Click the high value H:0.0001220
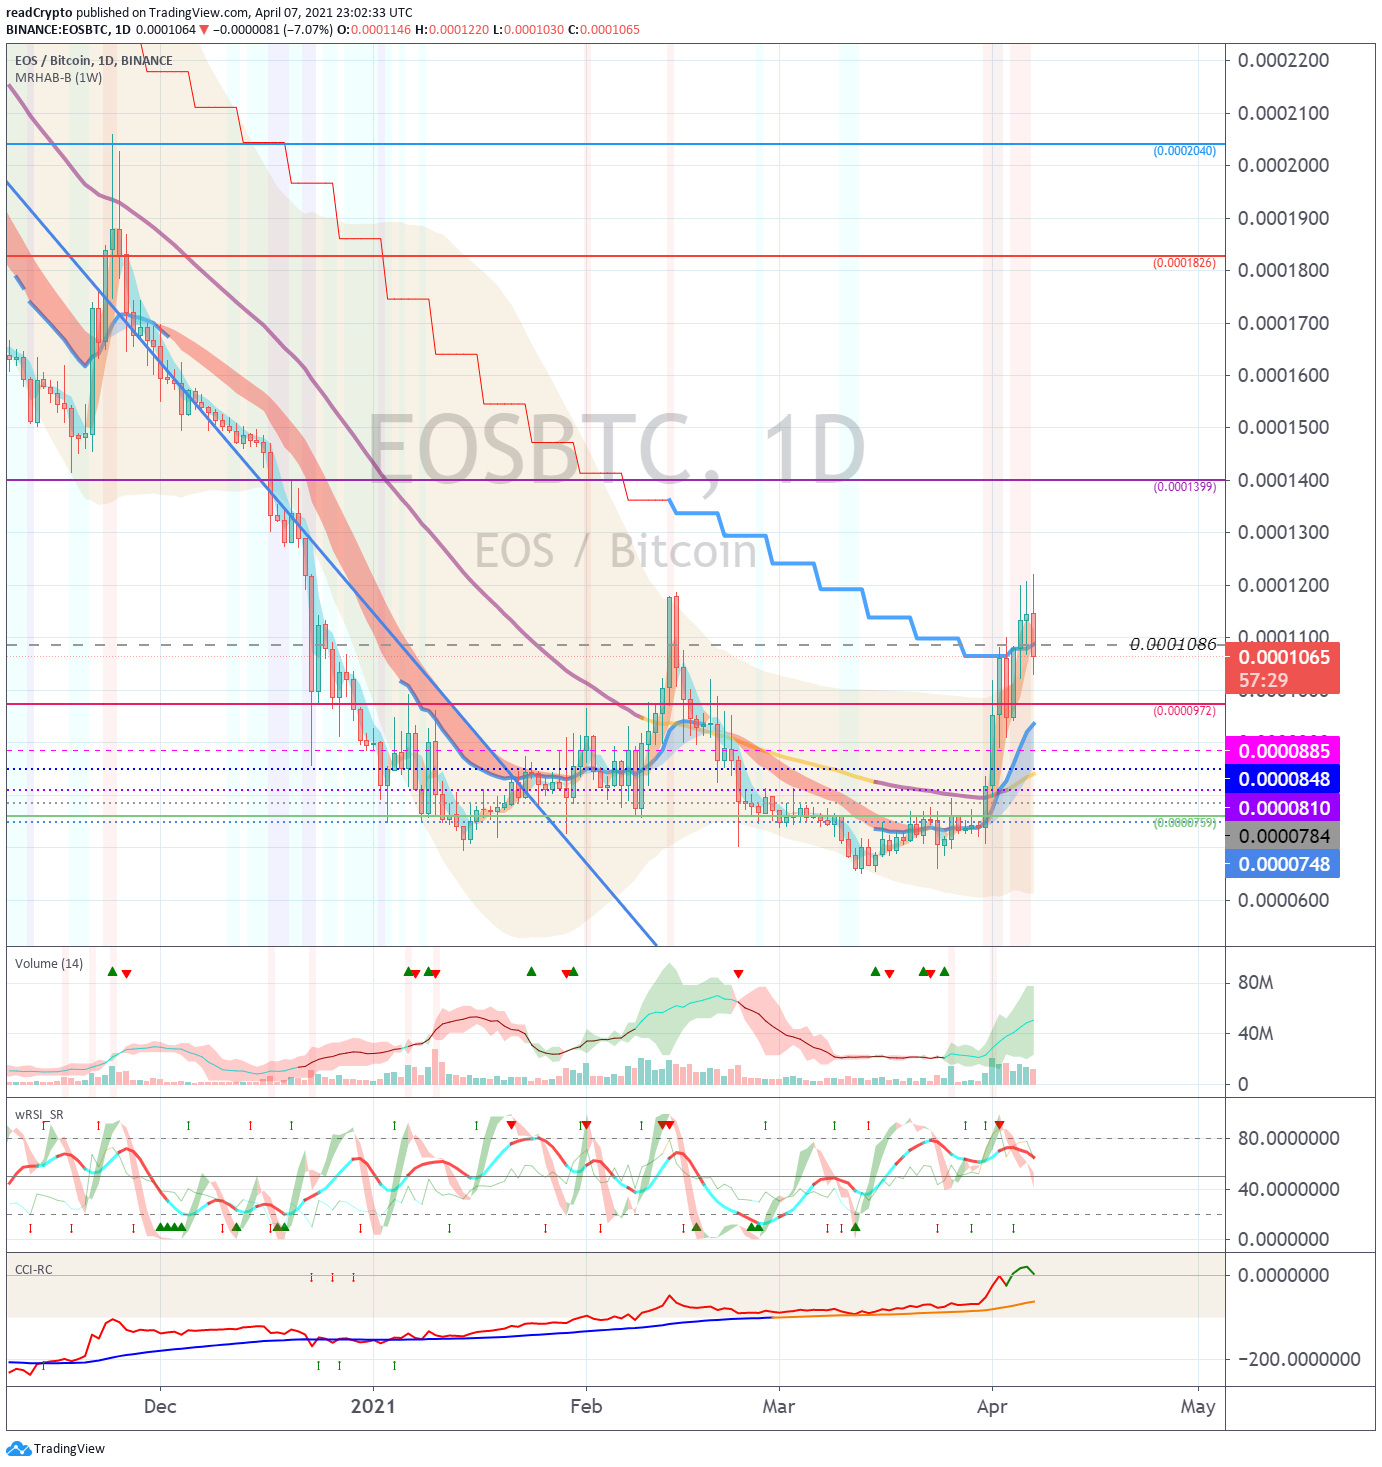The height and width of the screenshot is (1467, 1382). point(453,30)
